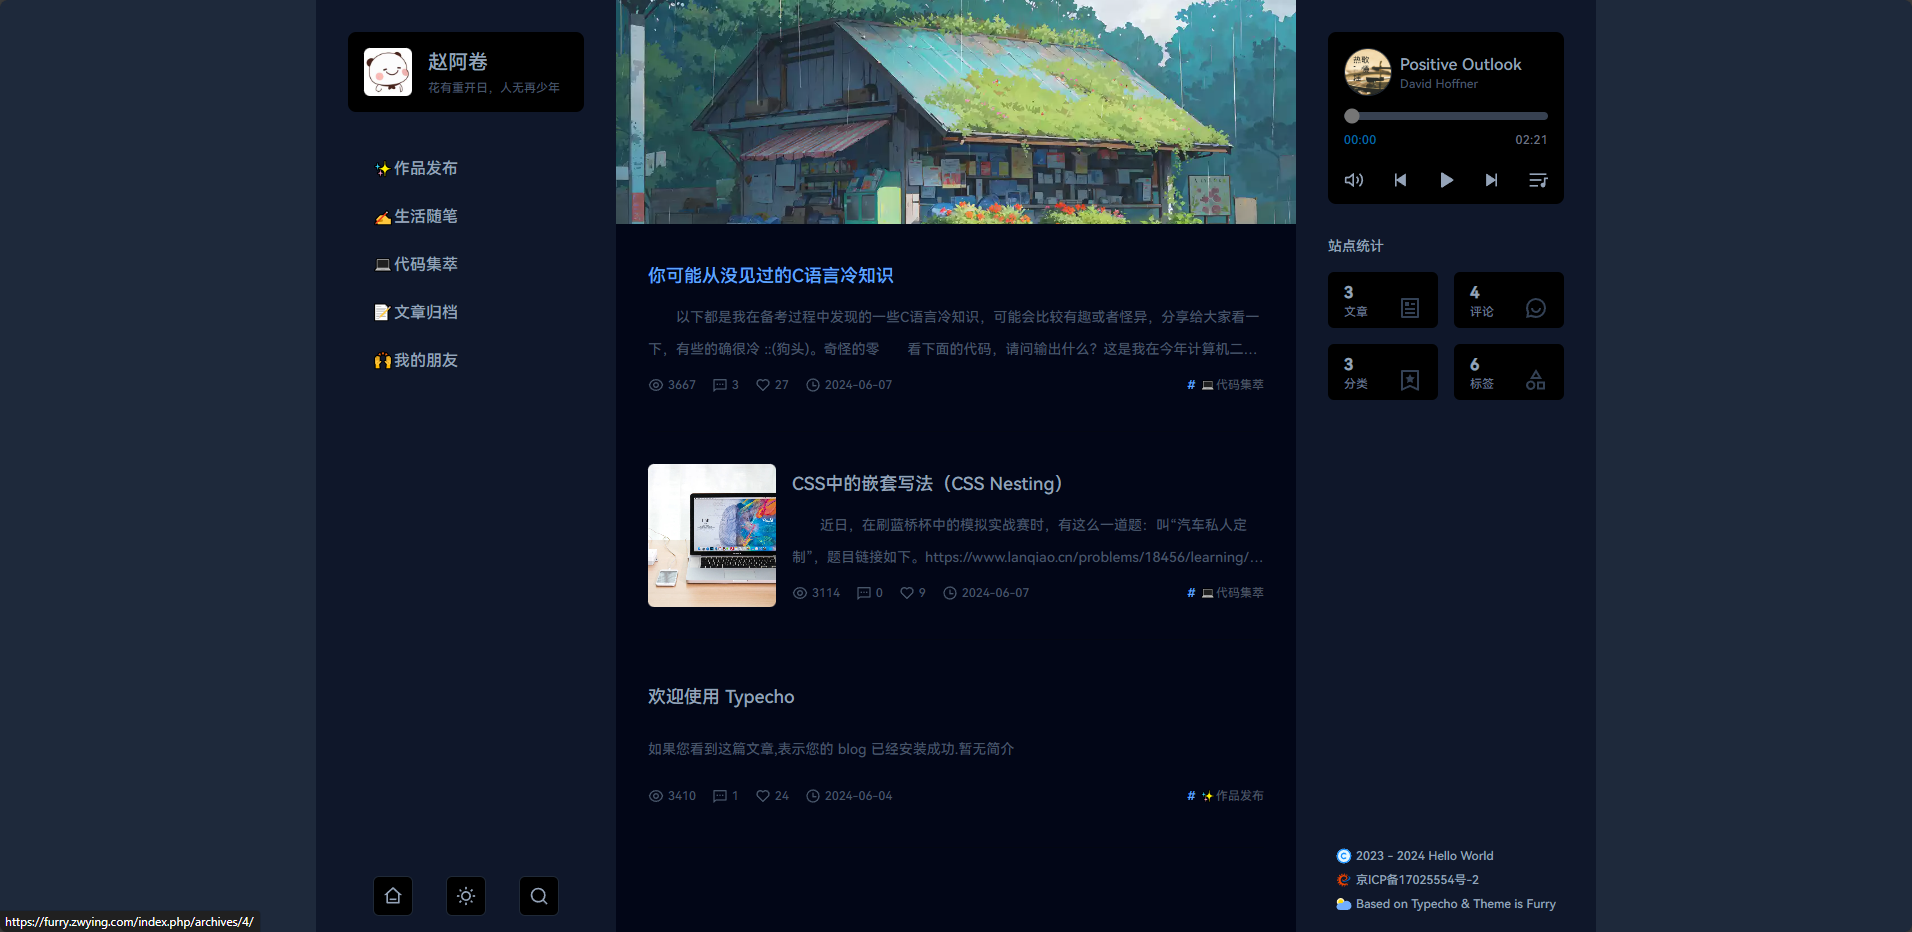The width and height of the screenshot is (1912, 932).
Task: Click 2023 - 2024 Hello World text
Action: (x=1425, y=856)
